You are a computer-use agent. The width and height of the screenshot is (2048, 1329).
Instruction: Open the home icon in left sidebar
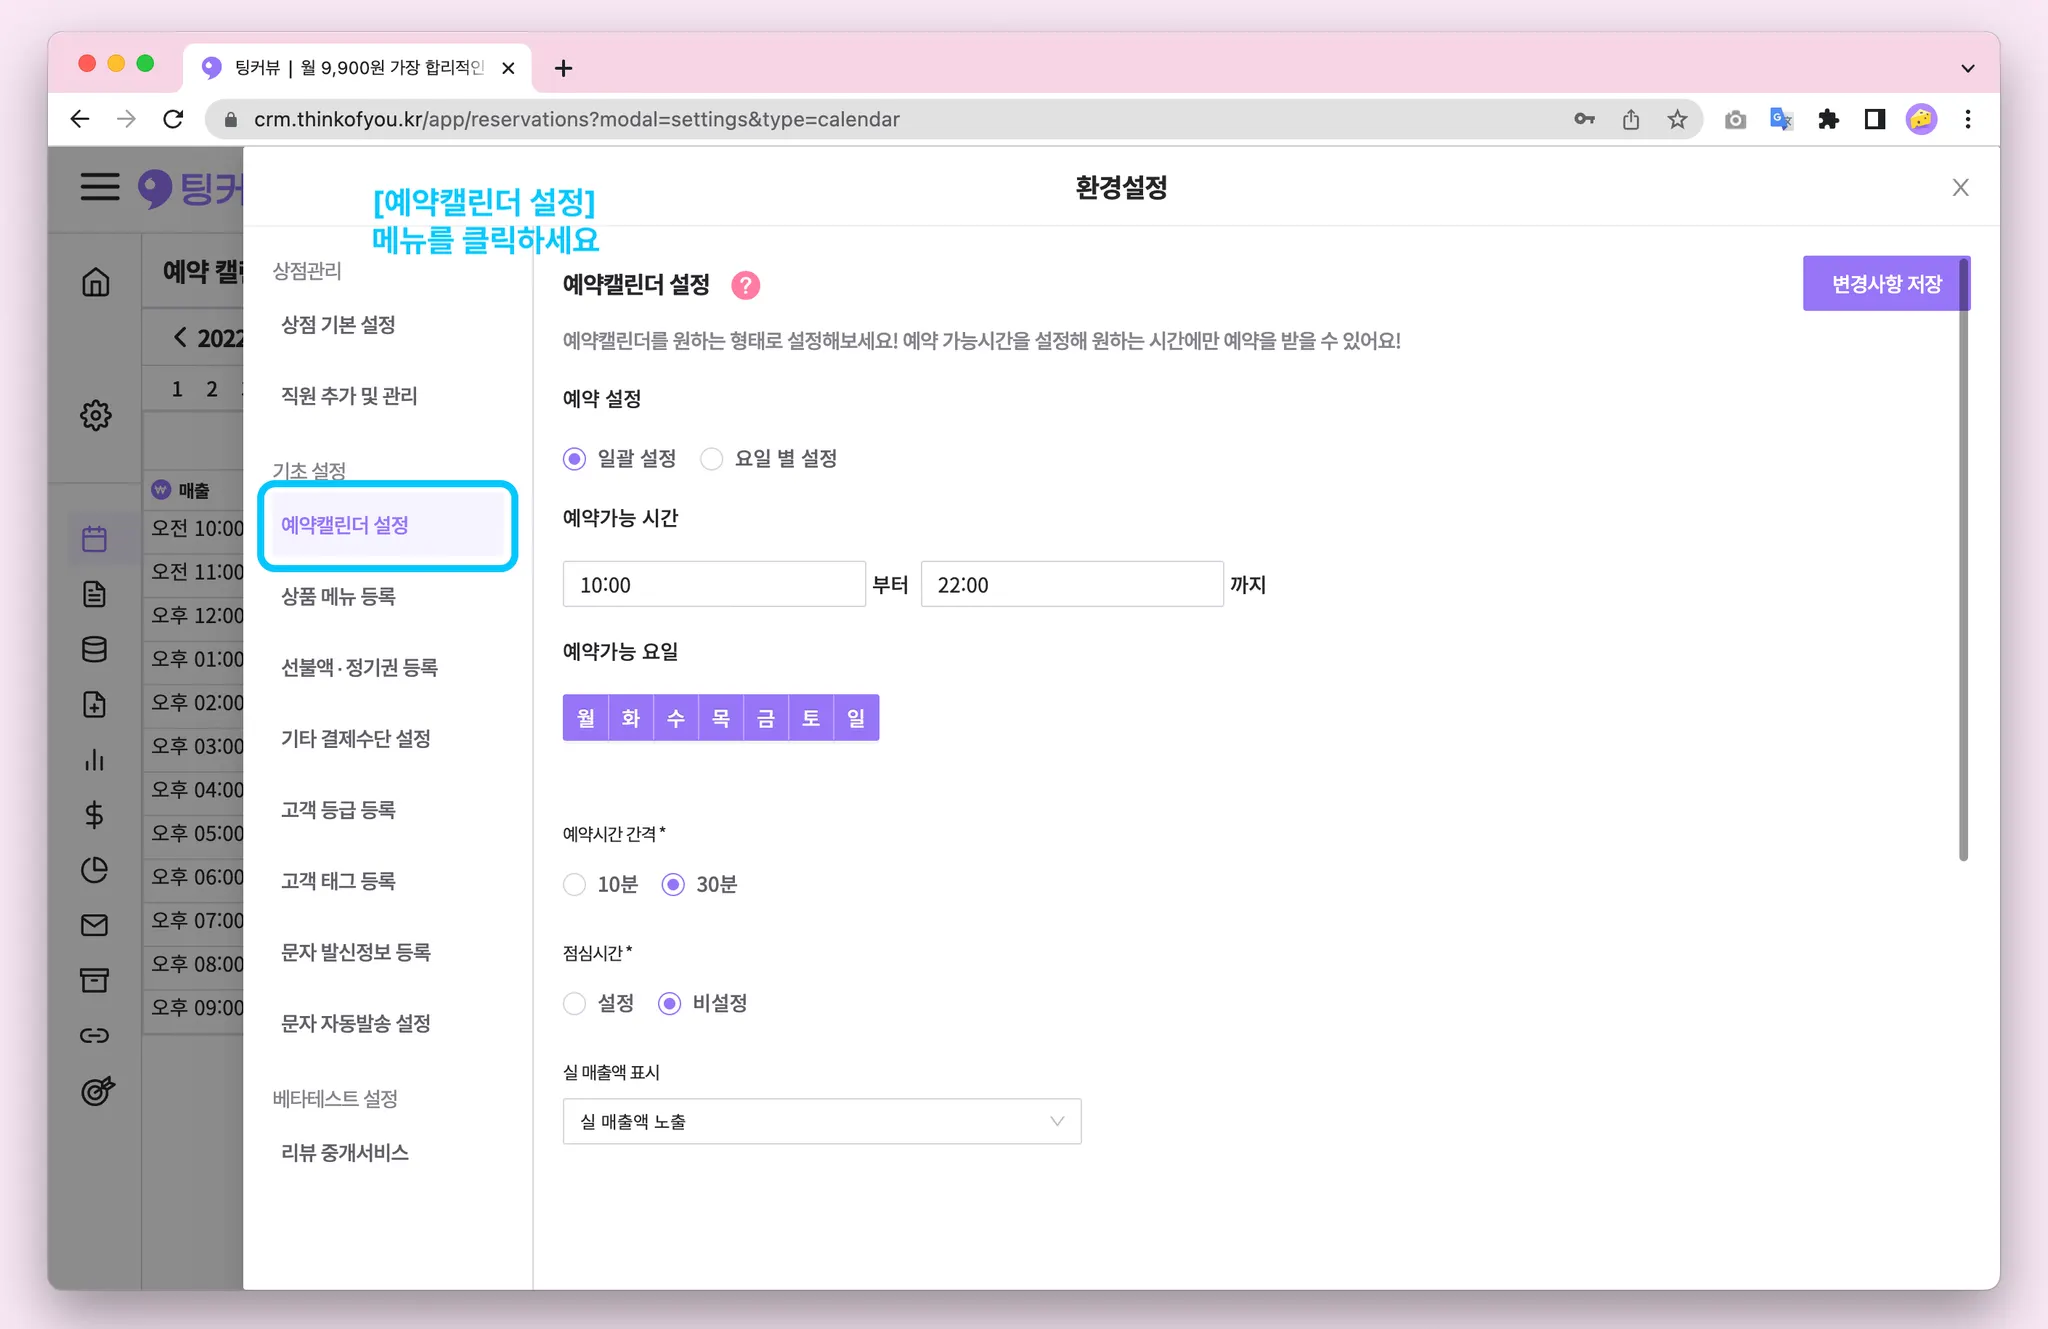tap(96, 282)
